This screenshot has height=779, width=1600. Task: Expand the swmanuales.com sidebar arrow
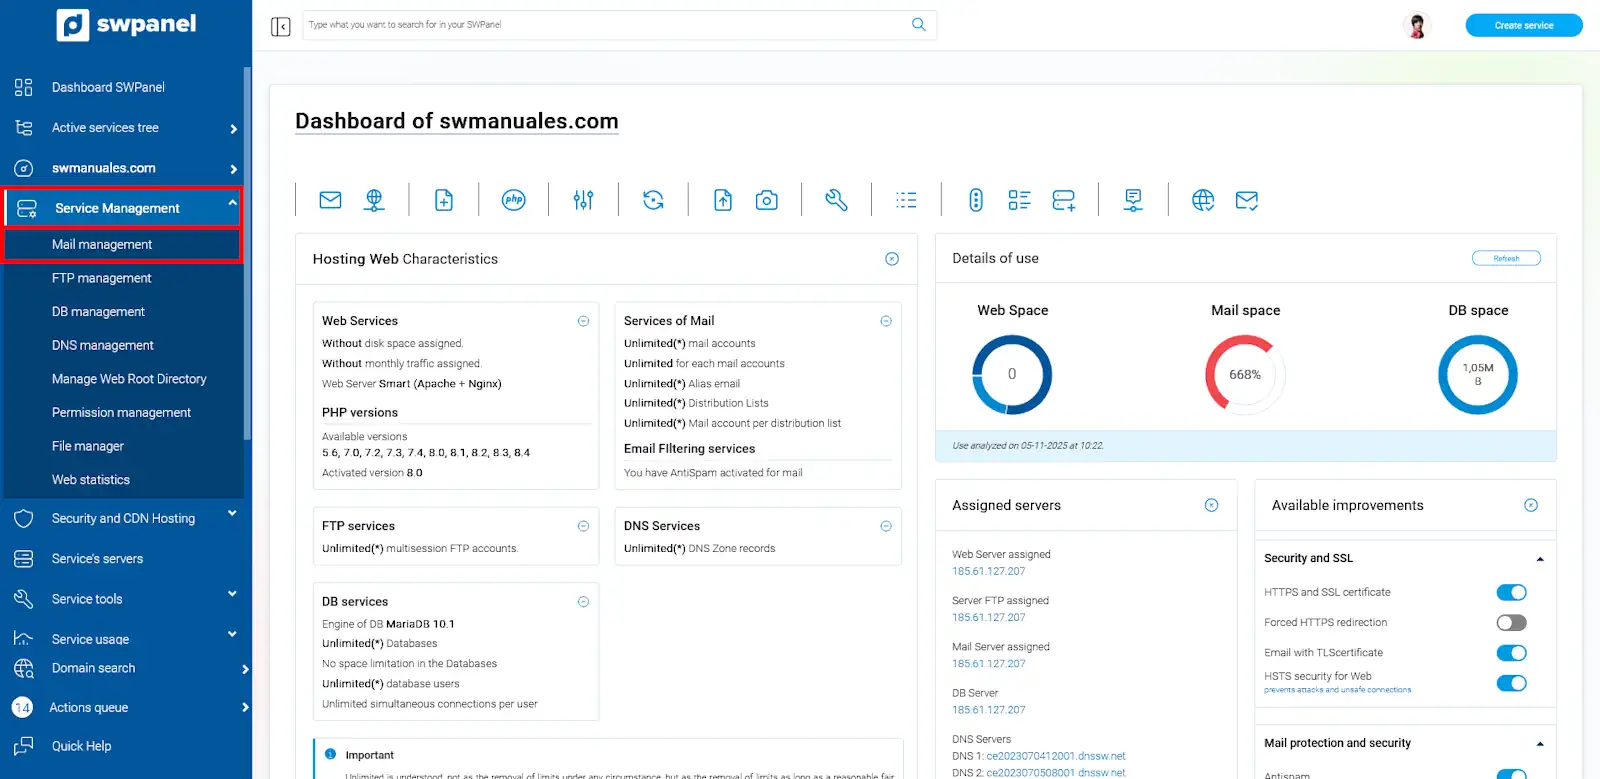point(233,169)
